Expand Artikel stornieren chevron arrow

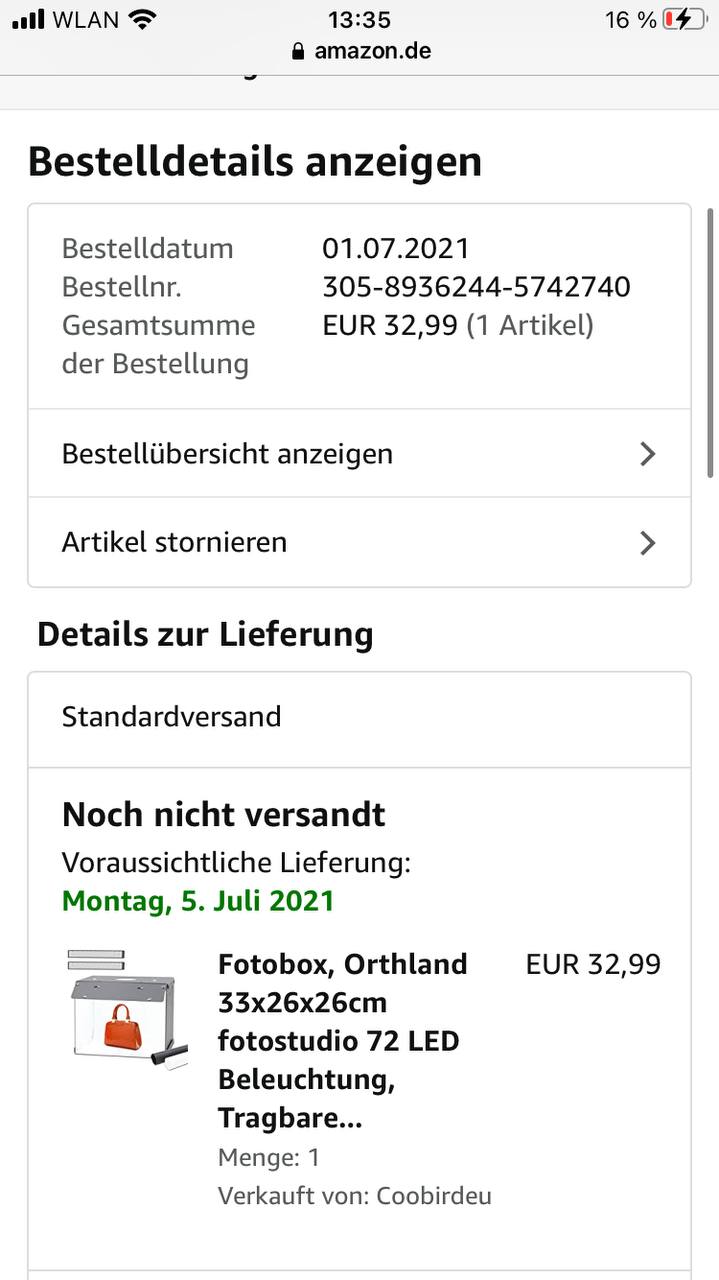648,543
